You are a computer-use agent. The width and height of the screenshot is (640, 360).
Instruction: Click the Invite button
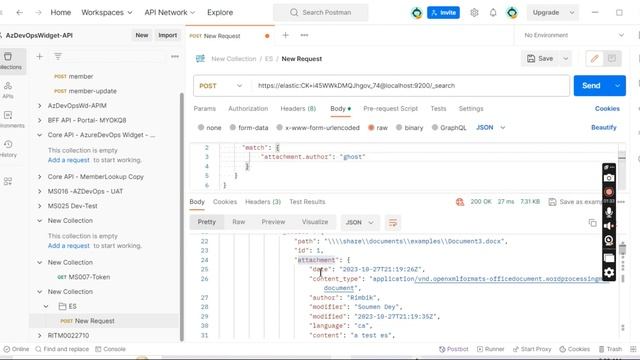(x=443, y=13)
